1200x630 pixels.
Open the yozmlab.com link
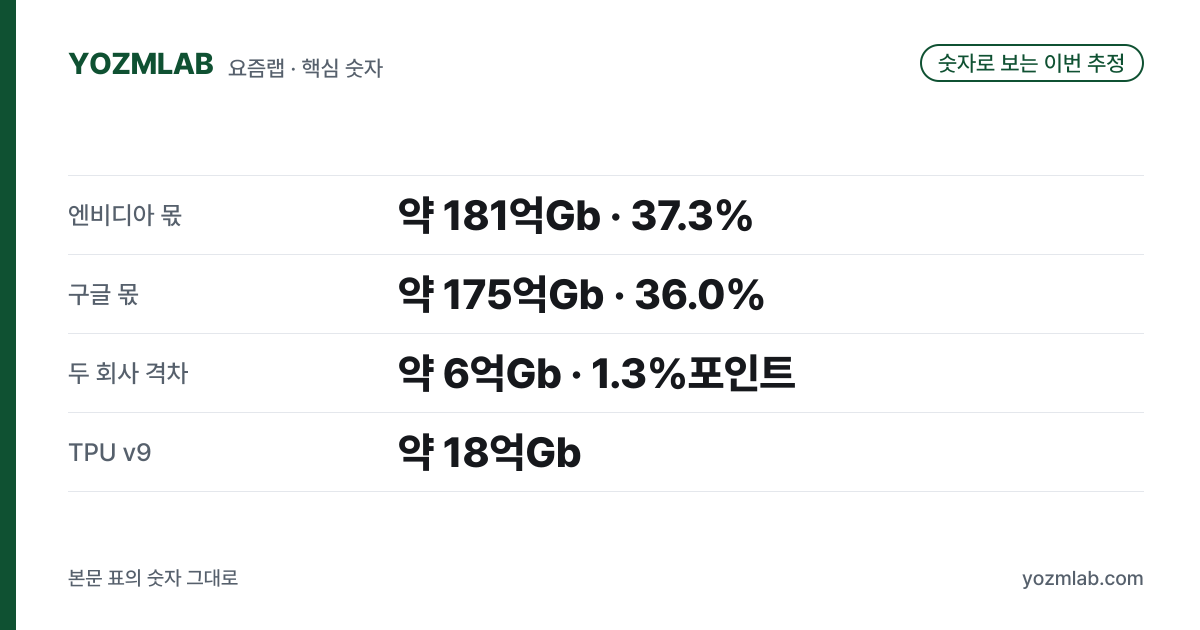(x=1083, y=579)
